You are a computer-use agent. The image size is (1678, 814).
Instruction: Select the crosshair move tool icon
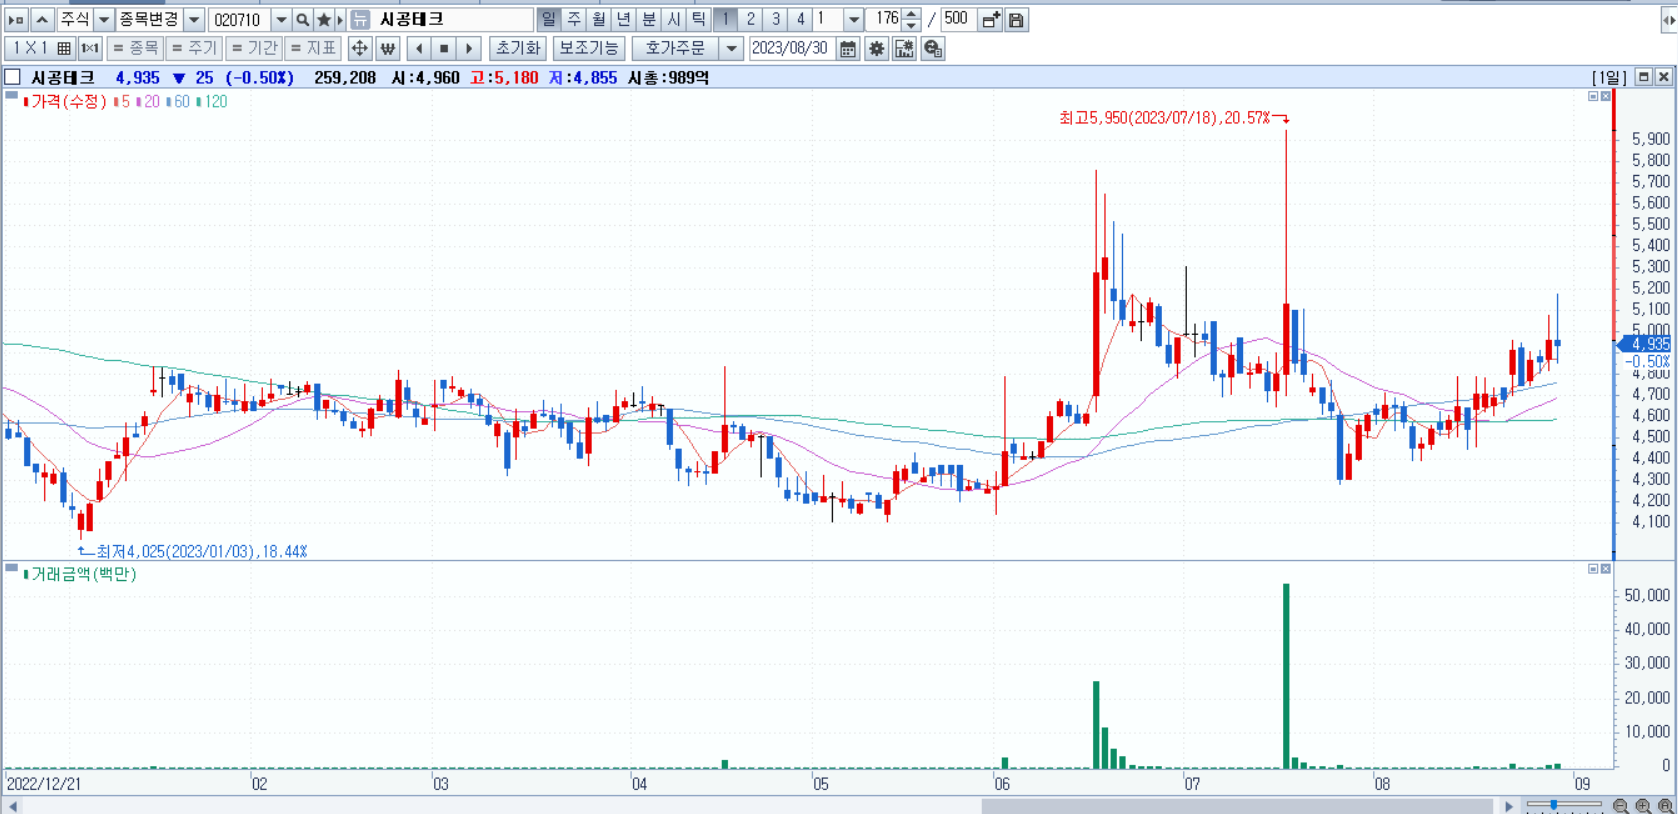coord(359,48)
